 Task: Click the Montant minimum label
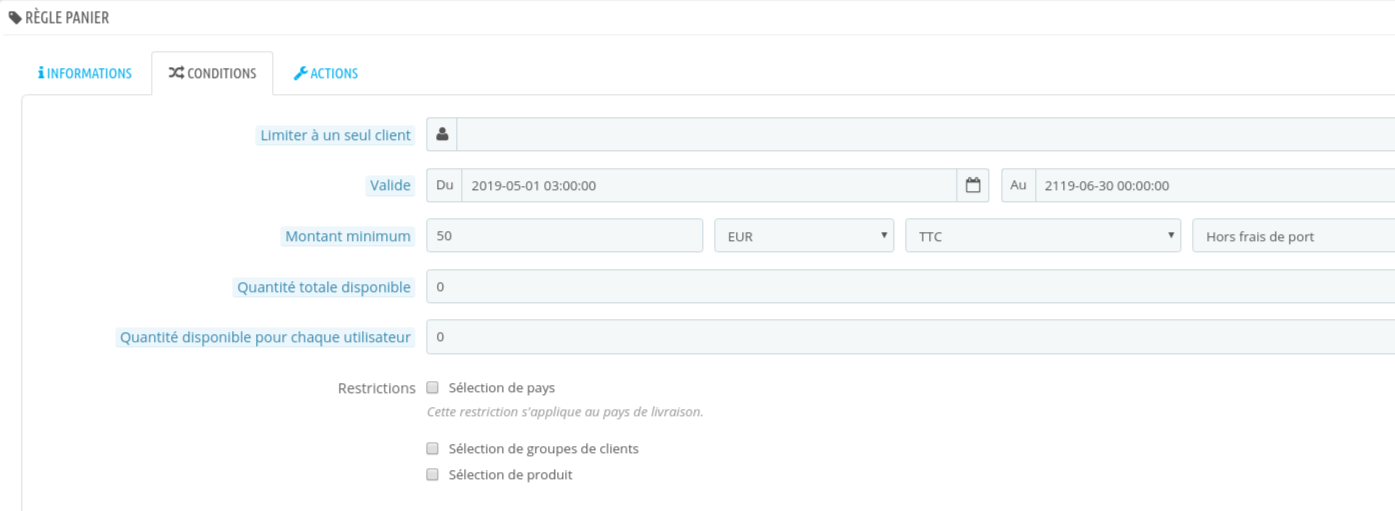[348, 236]
